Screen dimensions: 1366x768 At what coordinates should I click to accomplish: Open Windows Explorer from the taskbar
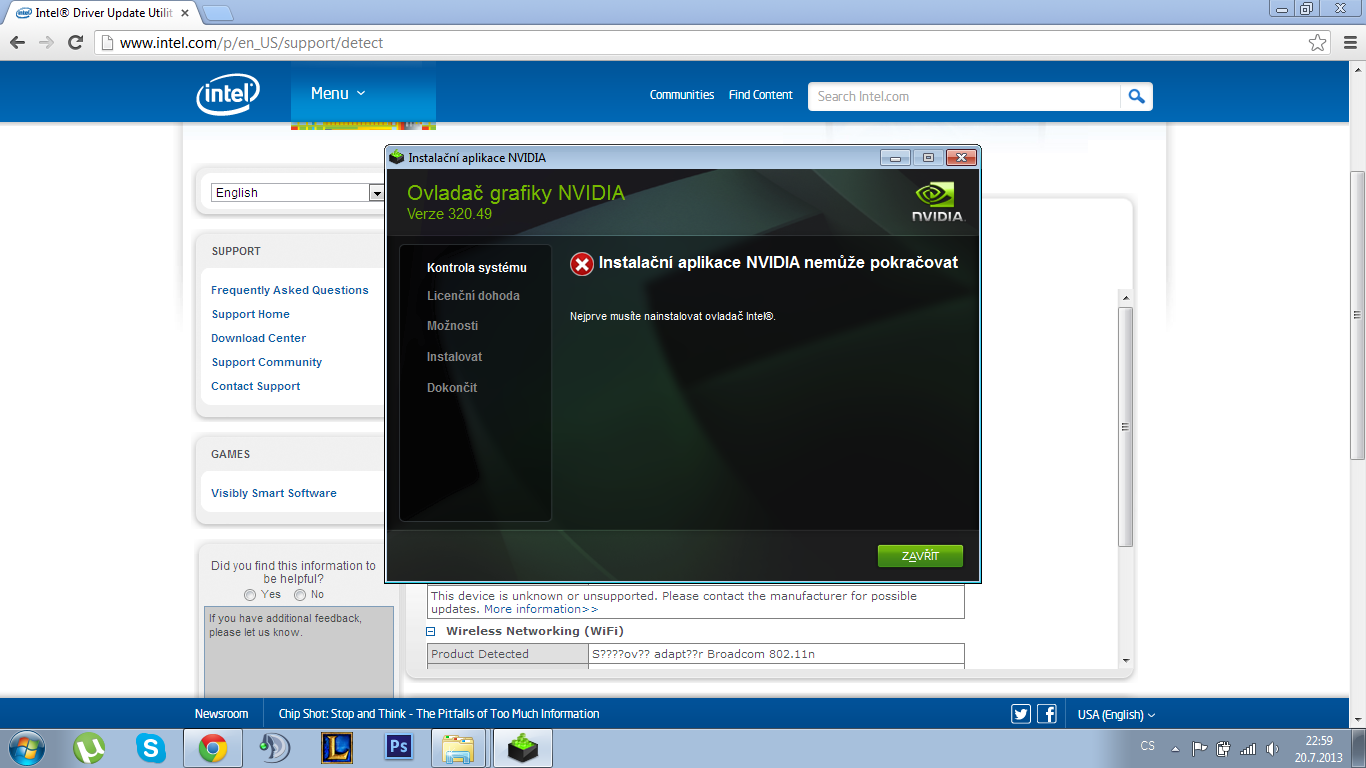click(459, 748)
